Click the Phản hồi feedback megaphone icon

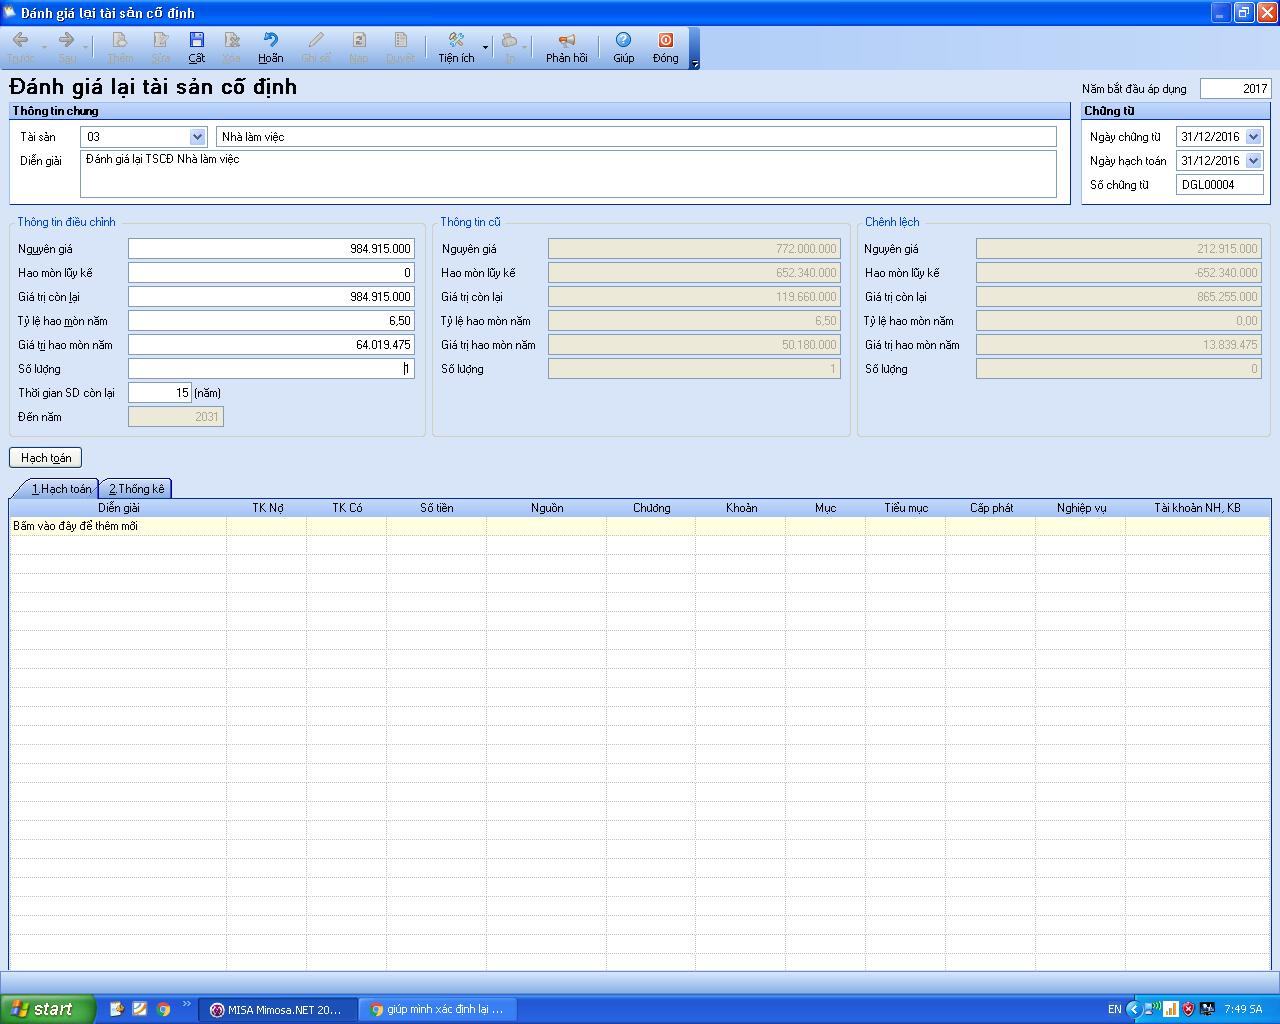pos(566,40)
